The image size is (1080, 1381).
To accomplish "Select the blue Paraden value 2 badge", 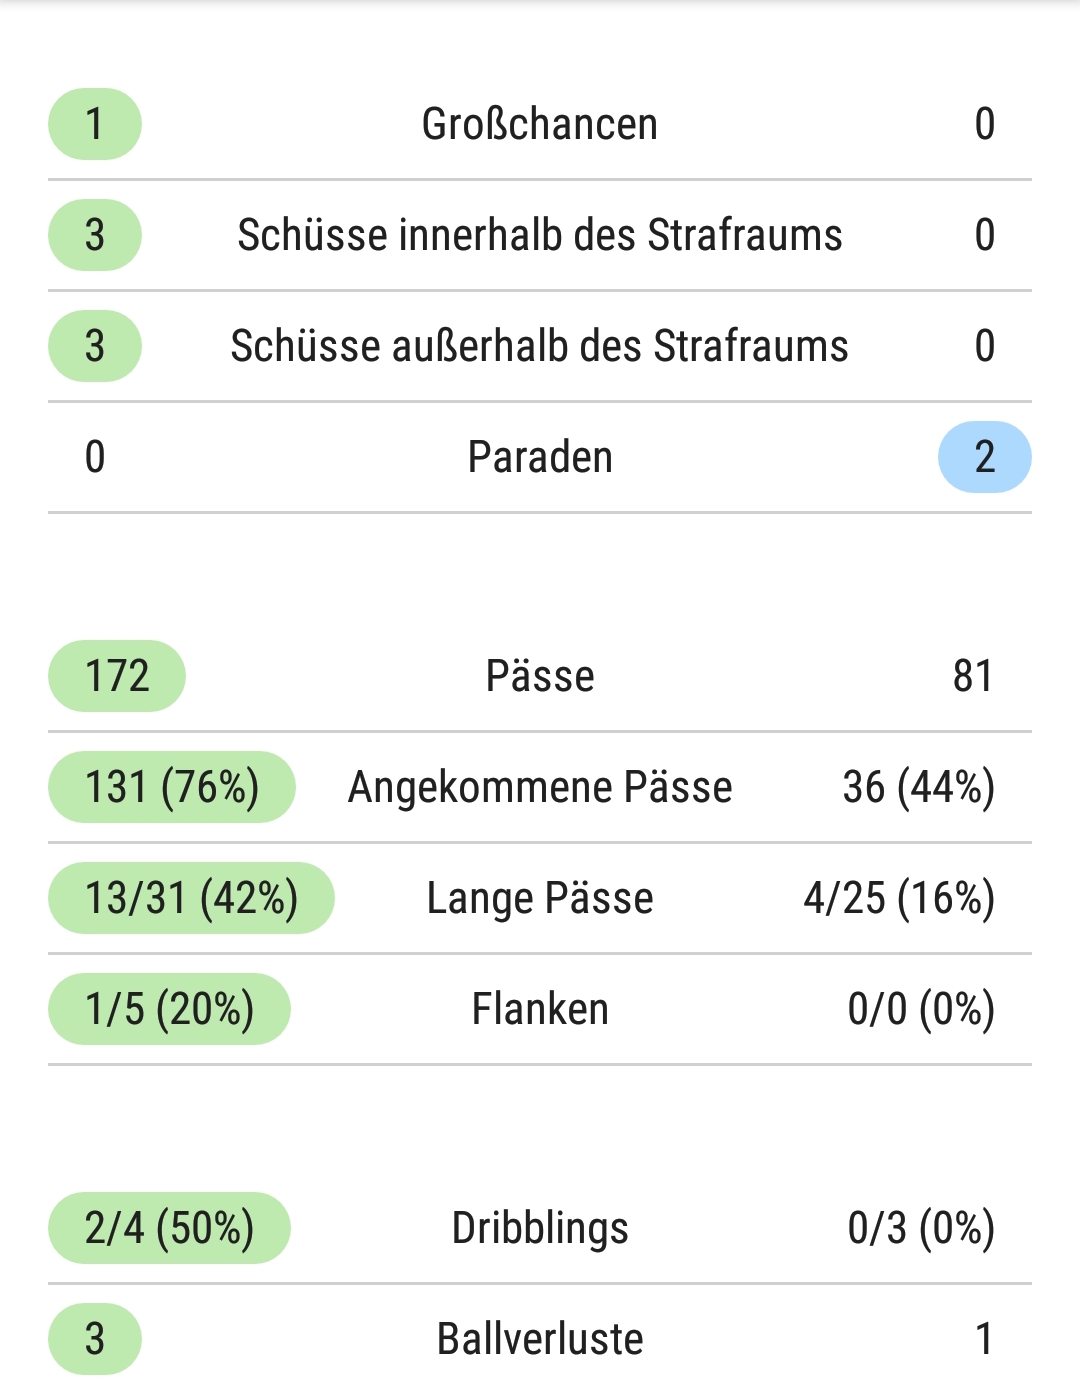I will point(985,457).
